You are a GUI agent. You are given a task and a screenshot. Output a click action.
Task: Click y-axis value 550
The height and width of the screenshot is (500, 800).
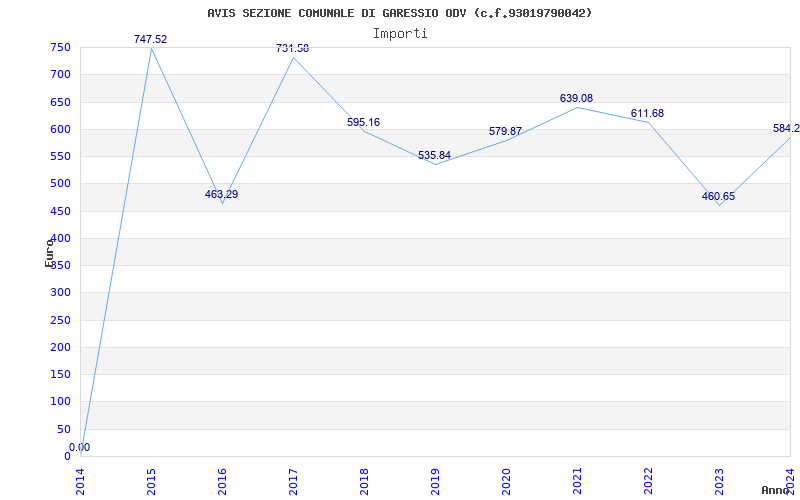pos(60,157)
